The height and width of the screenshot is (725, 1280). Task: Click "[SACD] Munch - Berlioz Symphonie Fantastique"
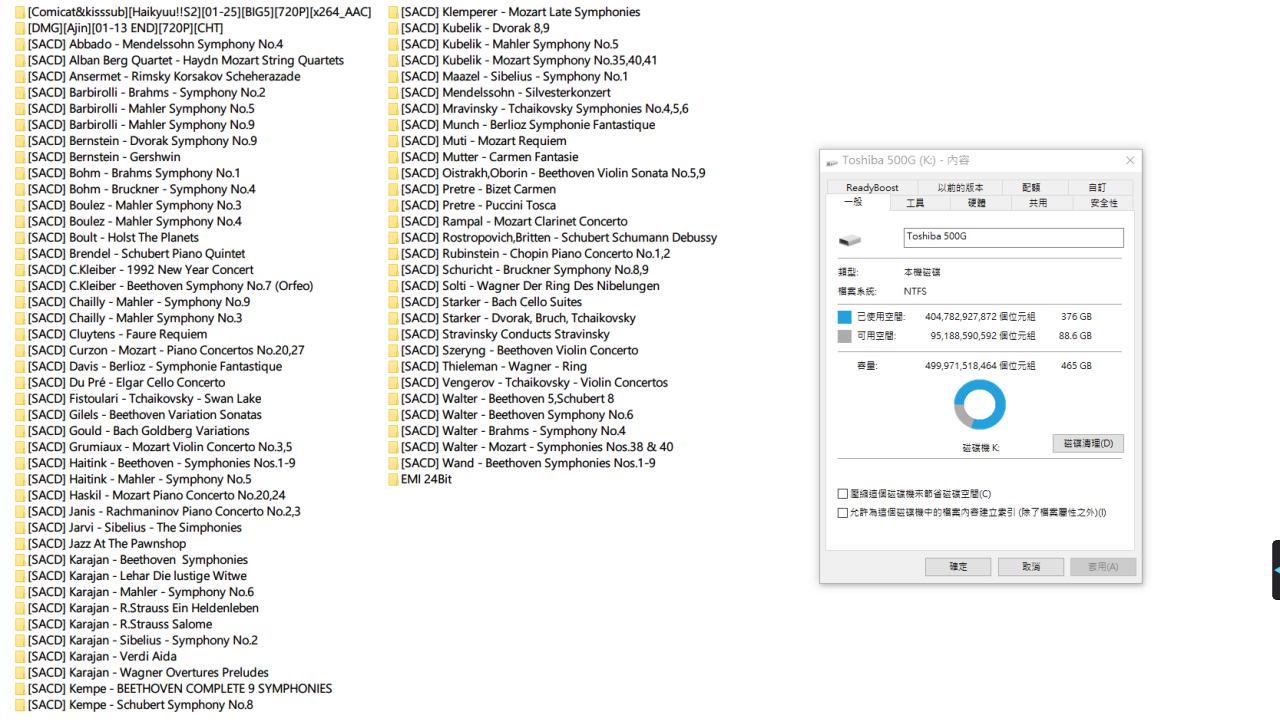[528, 125]
